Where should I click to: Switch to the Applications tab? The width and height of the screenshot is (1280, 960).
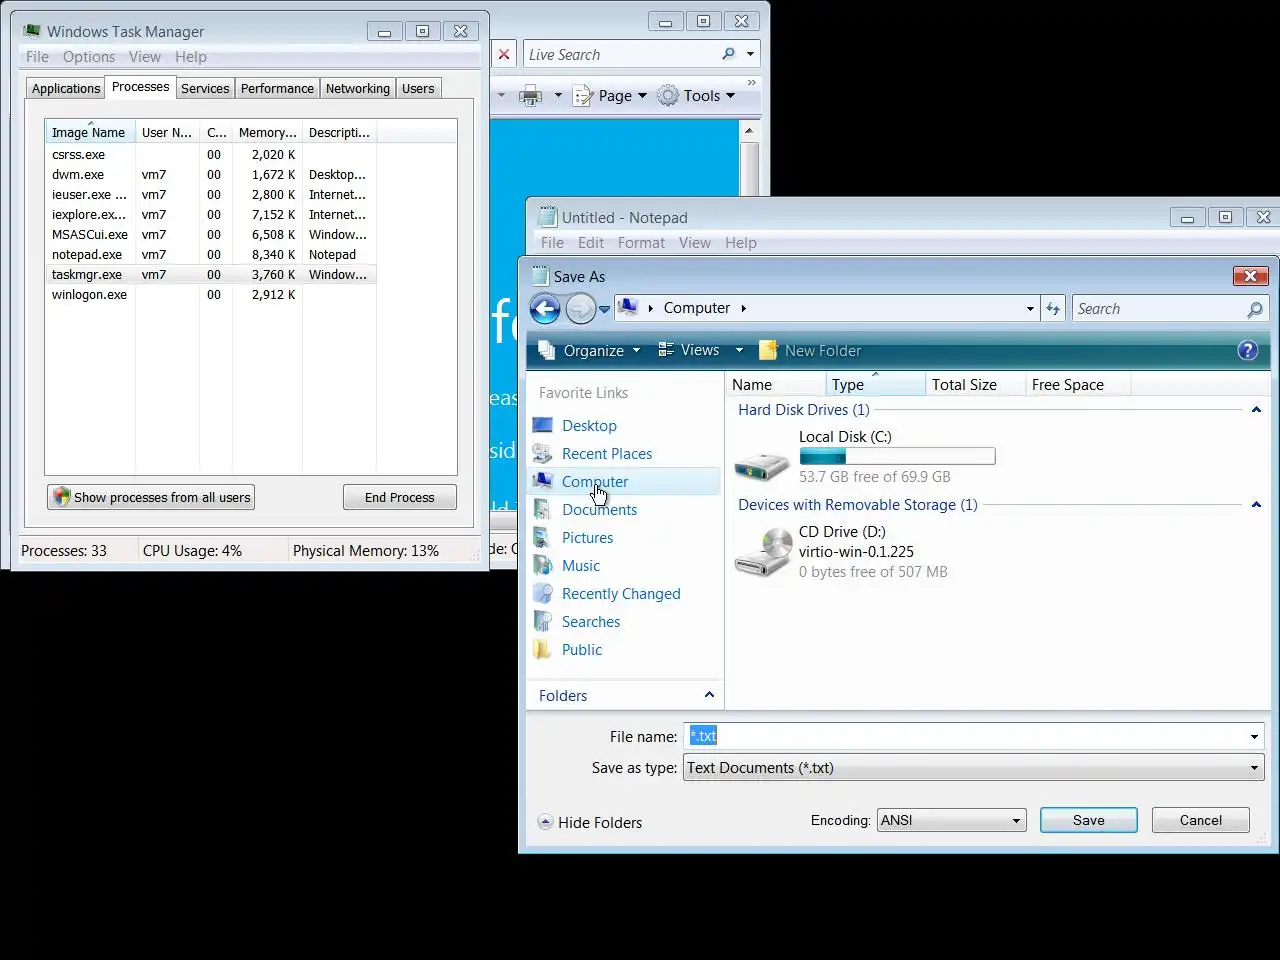pos(66,89)
